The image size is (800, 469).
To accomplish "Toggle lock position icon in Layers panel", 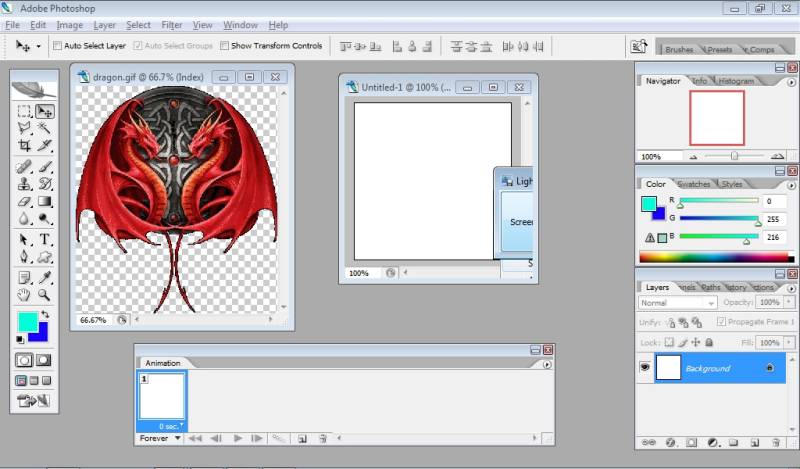I will pyautogui.click(x=695, y=342).
